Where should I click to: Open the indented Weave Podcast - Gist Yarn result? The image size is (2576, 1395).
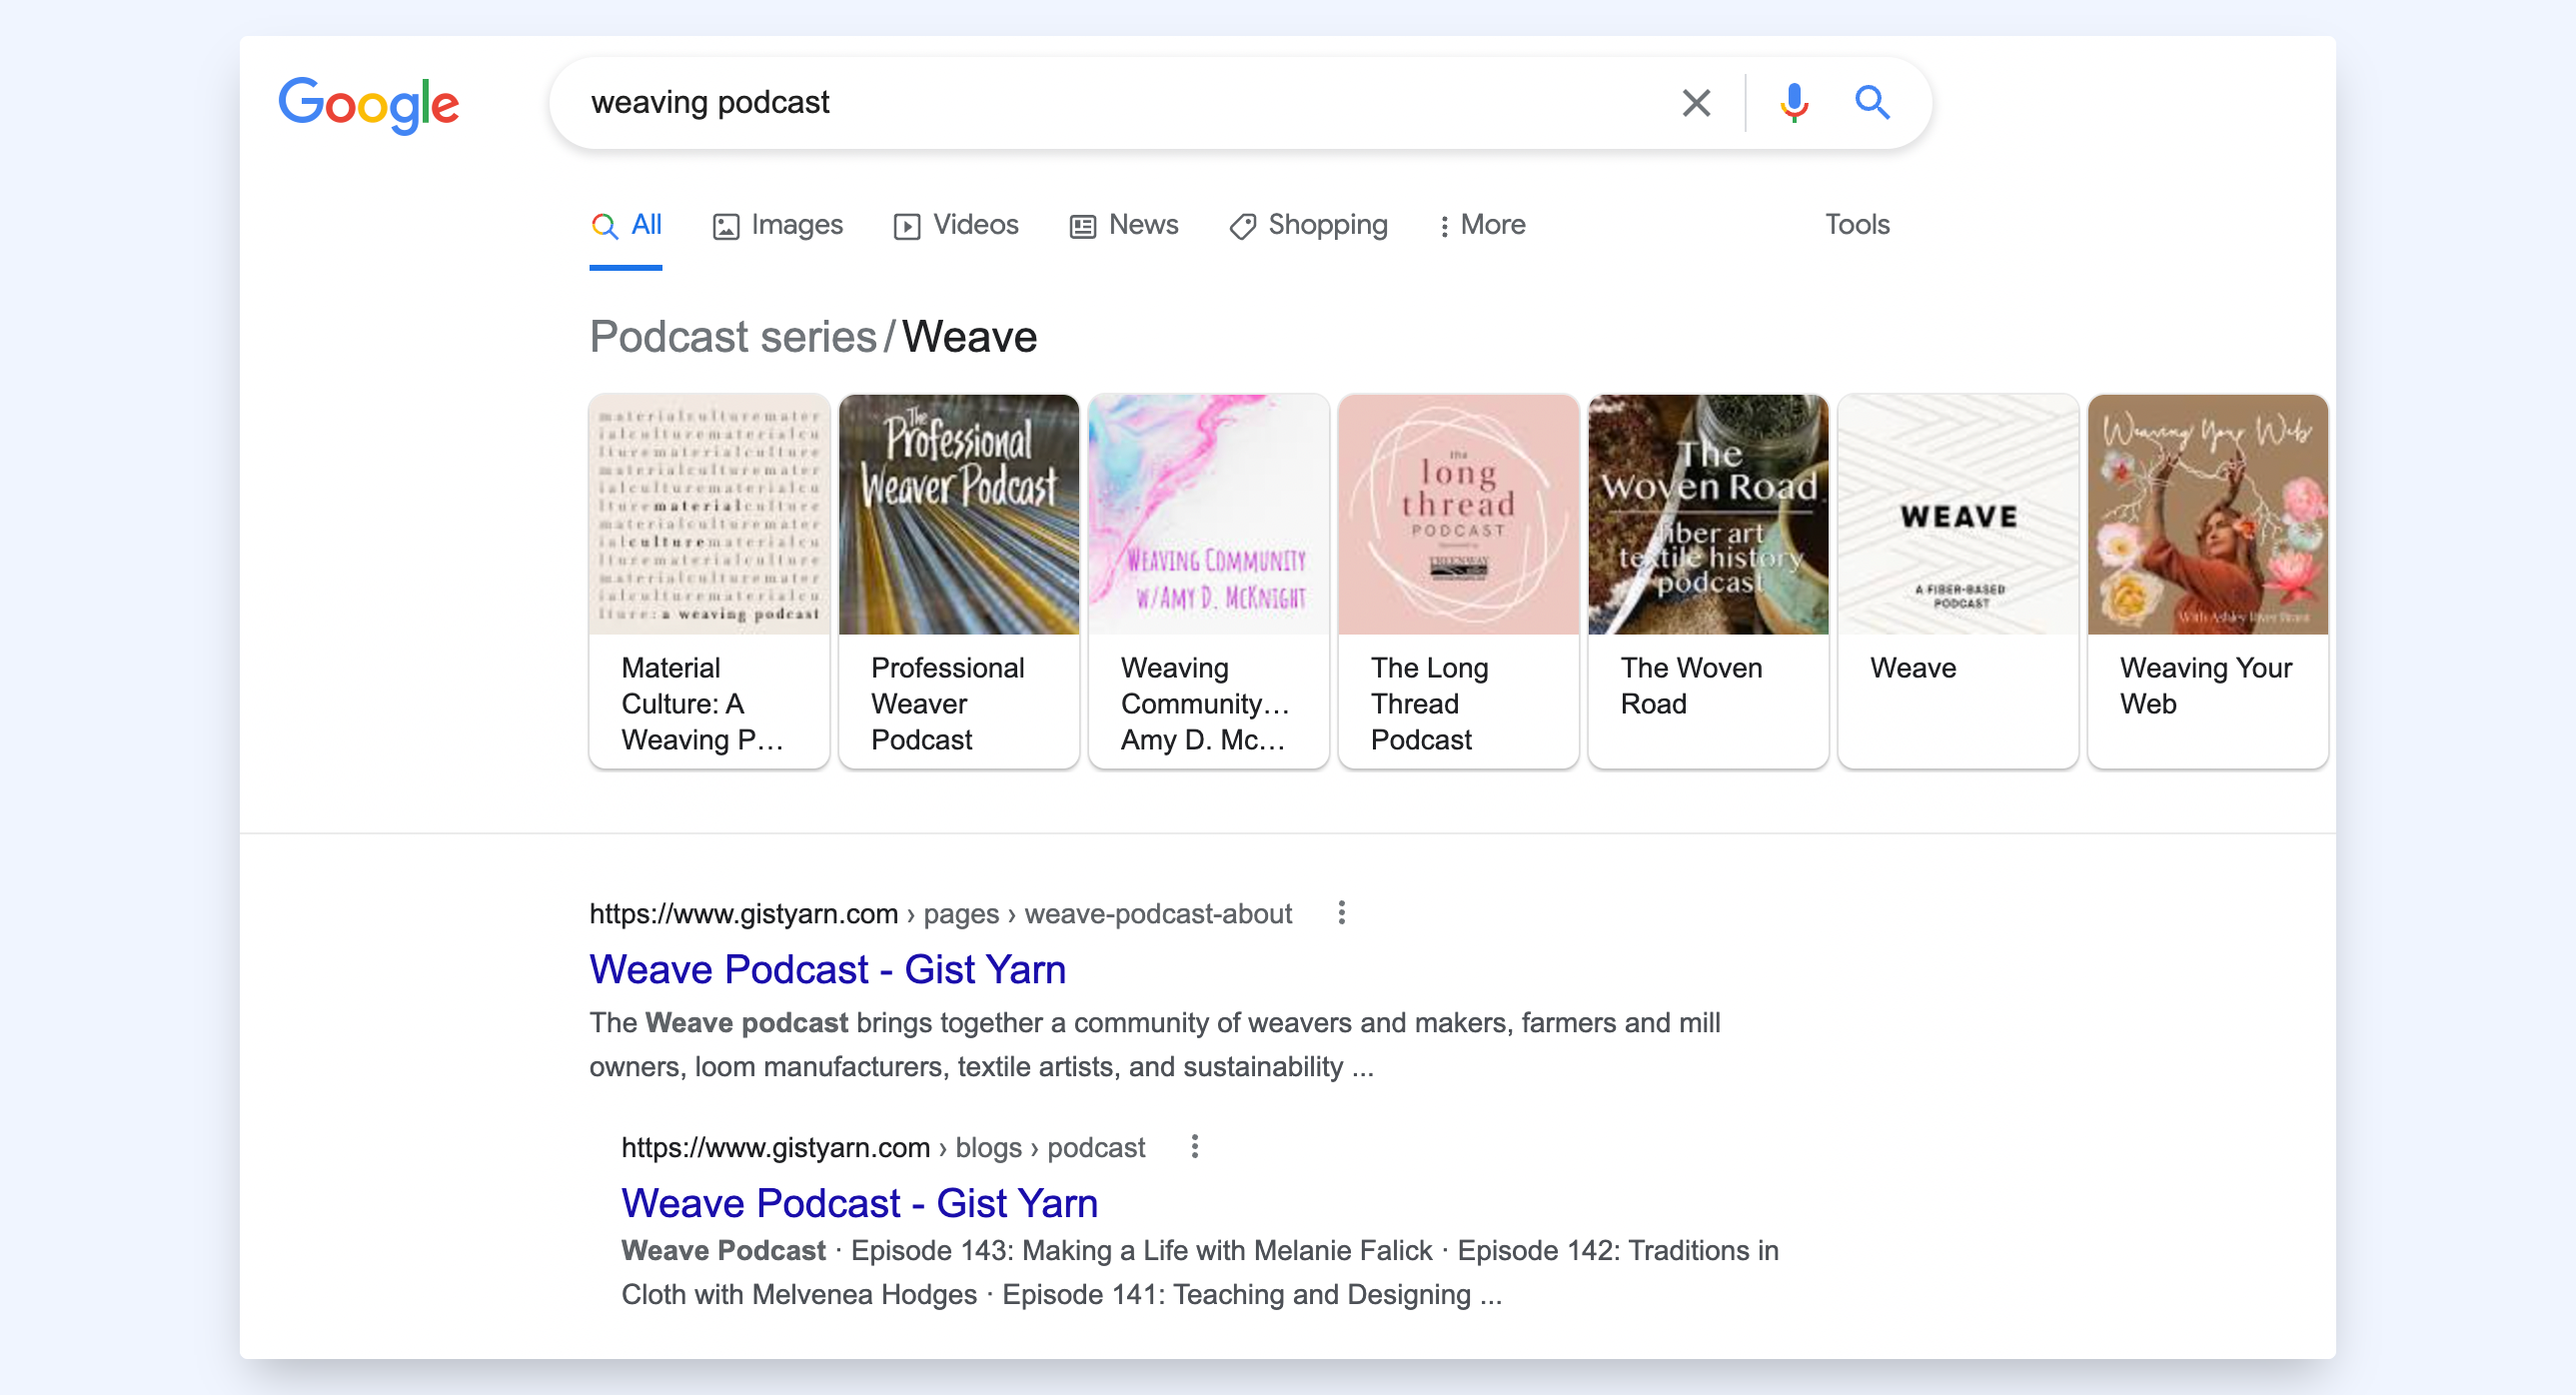pos(860,1203)
